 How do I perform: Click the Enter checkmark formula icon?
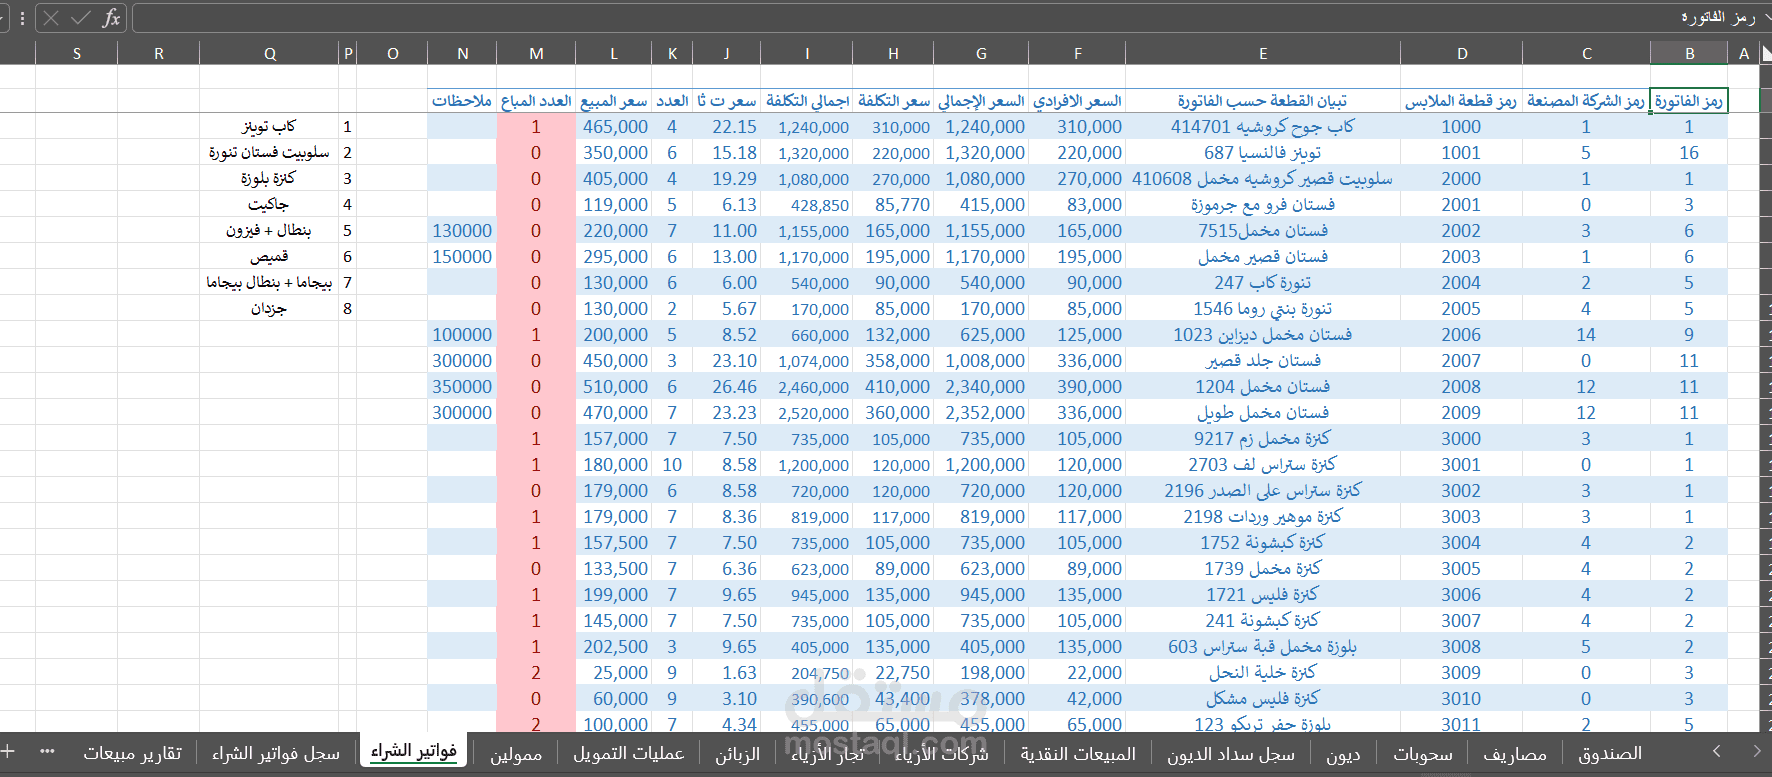tap(81, 18)
